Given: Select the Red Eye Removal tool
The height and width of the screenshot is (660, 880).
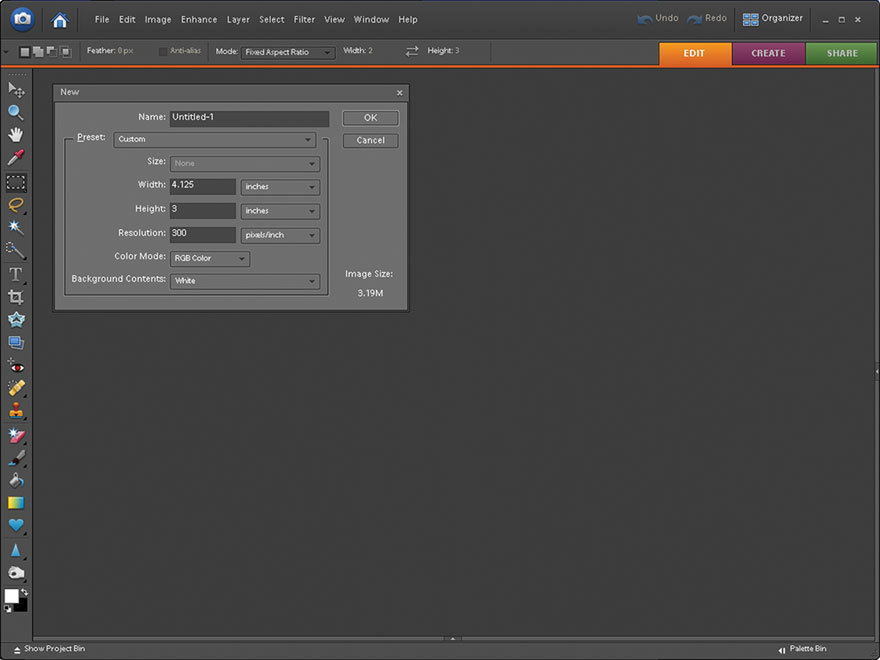Looking at the screenshot, I should coord(16,366).
